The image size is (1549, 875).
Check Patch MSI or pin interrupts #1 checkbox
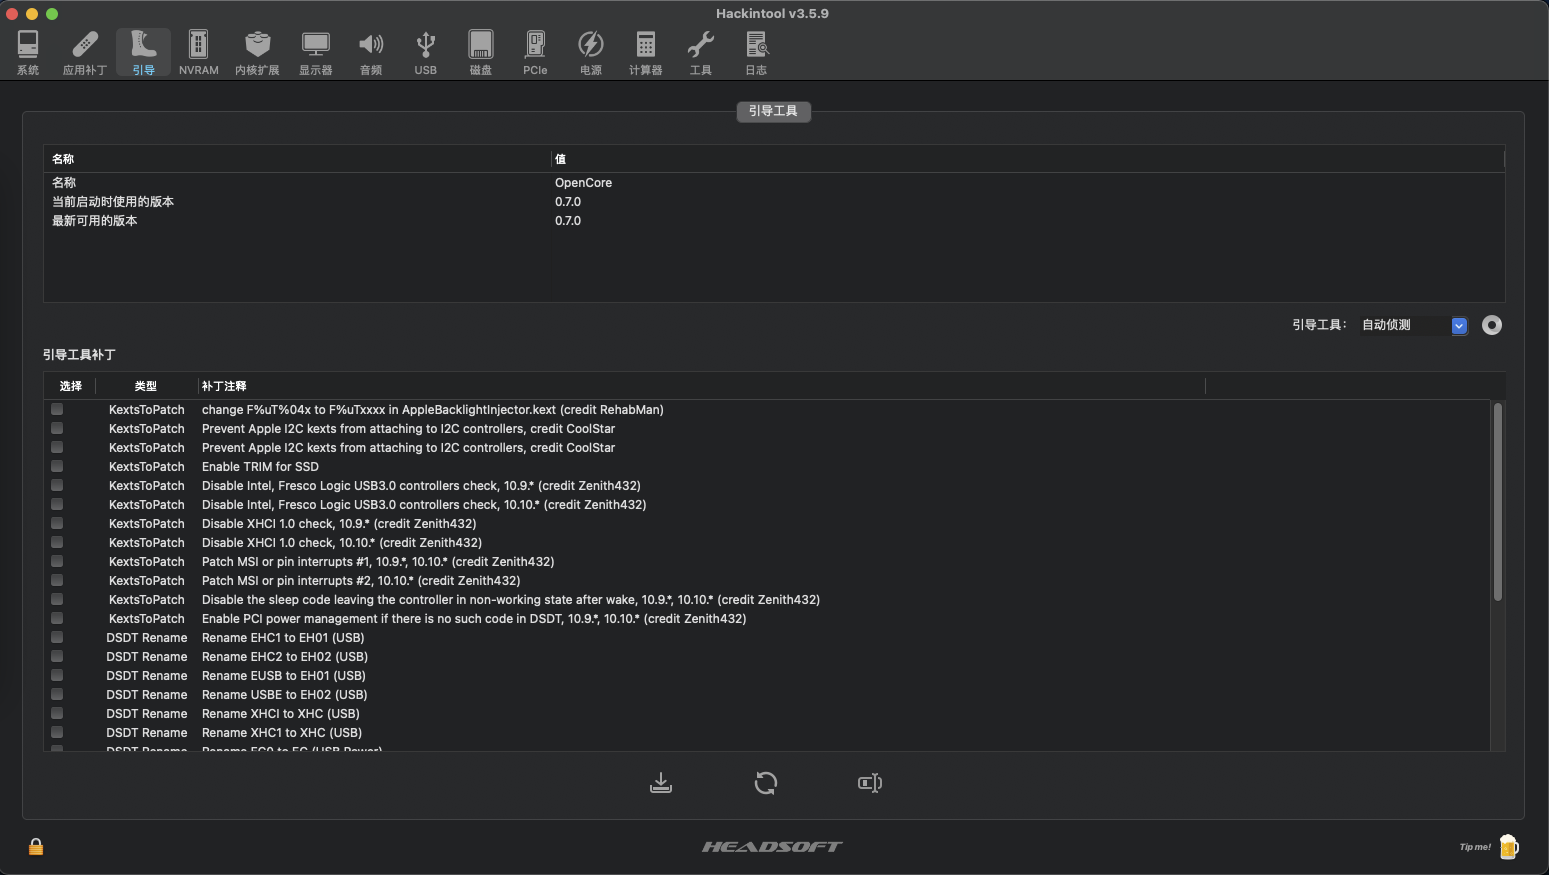pyautogui.click(x=57, y=561)
